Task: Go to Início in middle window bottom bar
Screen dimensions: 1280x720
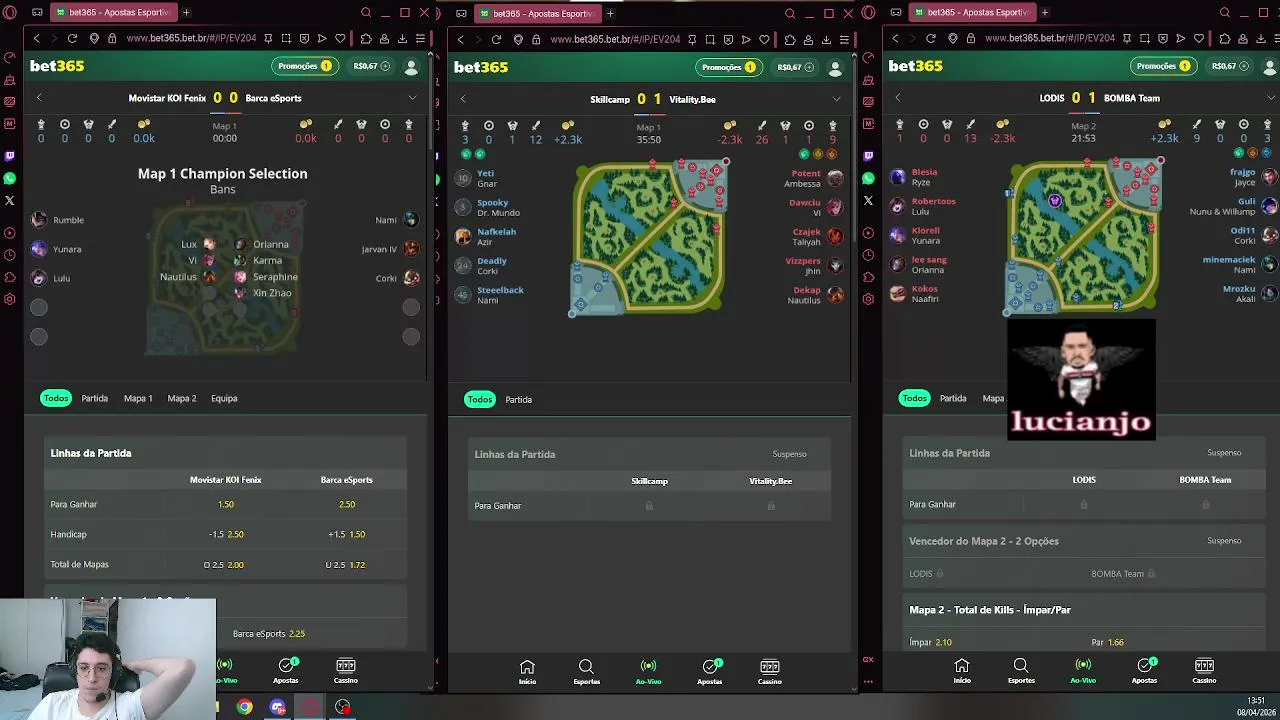Action: tap(527, 671)
